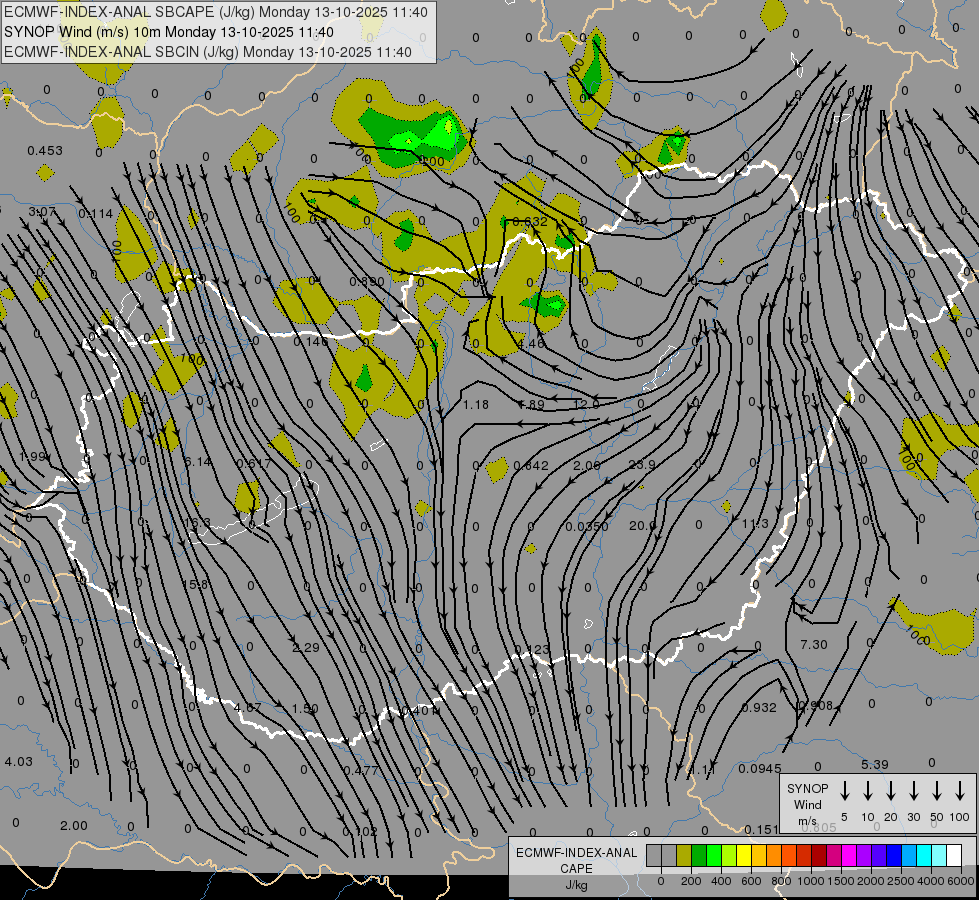Select the SBCIN header line
979x900 pixels.
[x=208, y=52]
